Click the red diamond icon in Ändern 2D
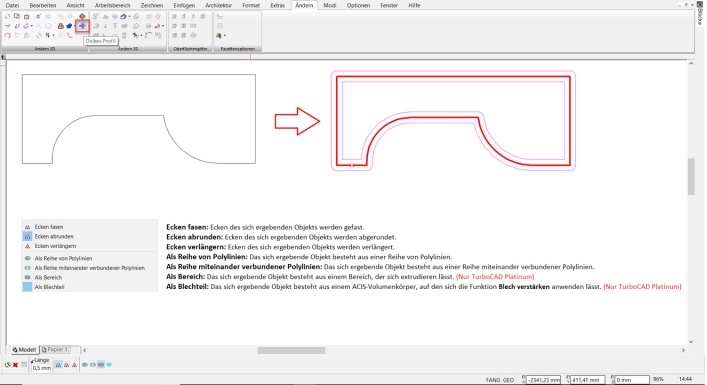Screen dimensions: 707x385 click(82, 16)
